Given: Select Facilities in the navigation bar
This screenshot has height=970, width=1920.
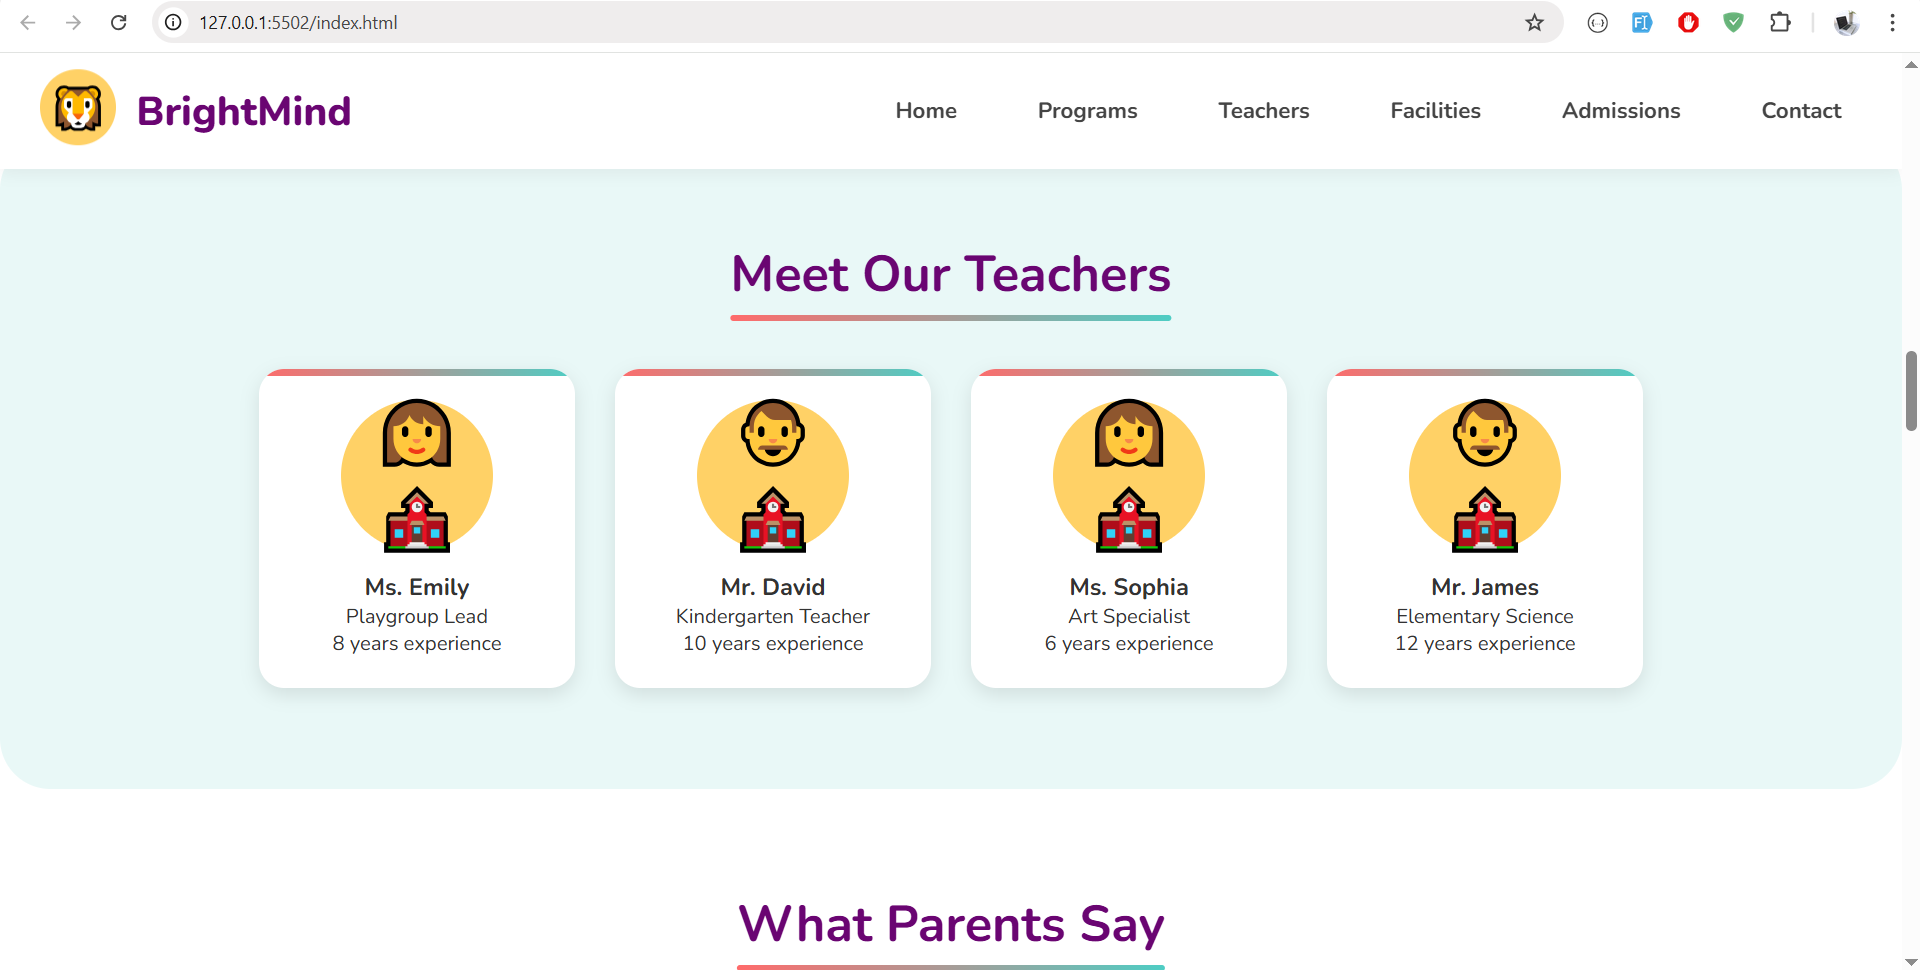Looking at the screenshot, I should [x=1435, y=111].
